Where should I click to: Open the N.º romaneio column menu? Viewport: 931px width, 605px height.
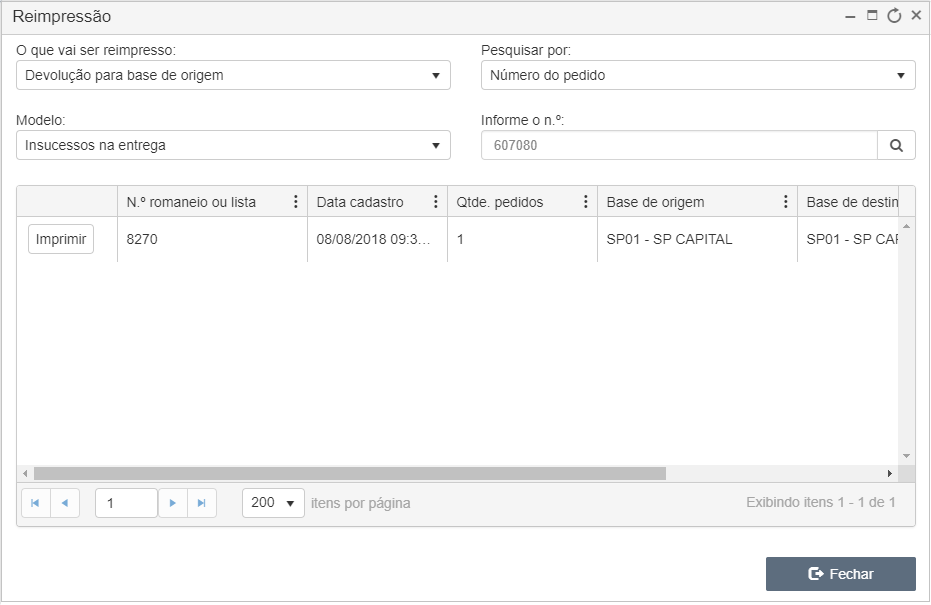[x=296, y=202]
